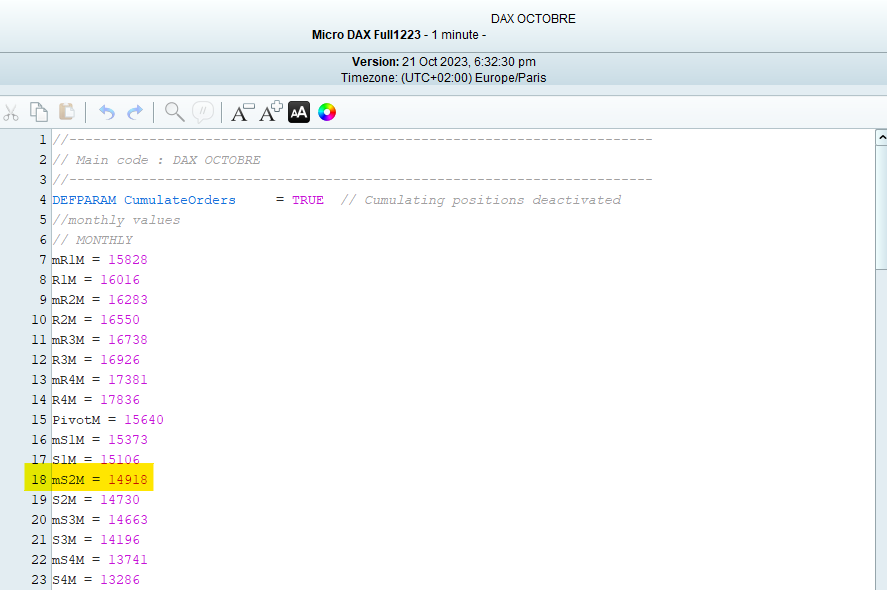Image resolution: width=887 pixels, height=590 pixels.
Task: Click value 14196 on the S3M line
Action: (120, 540)
